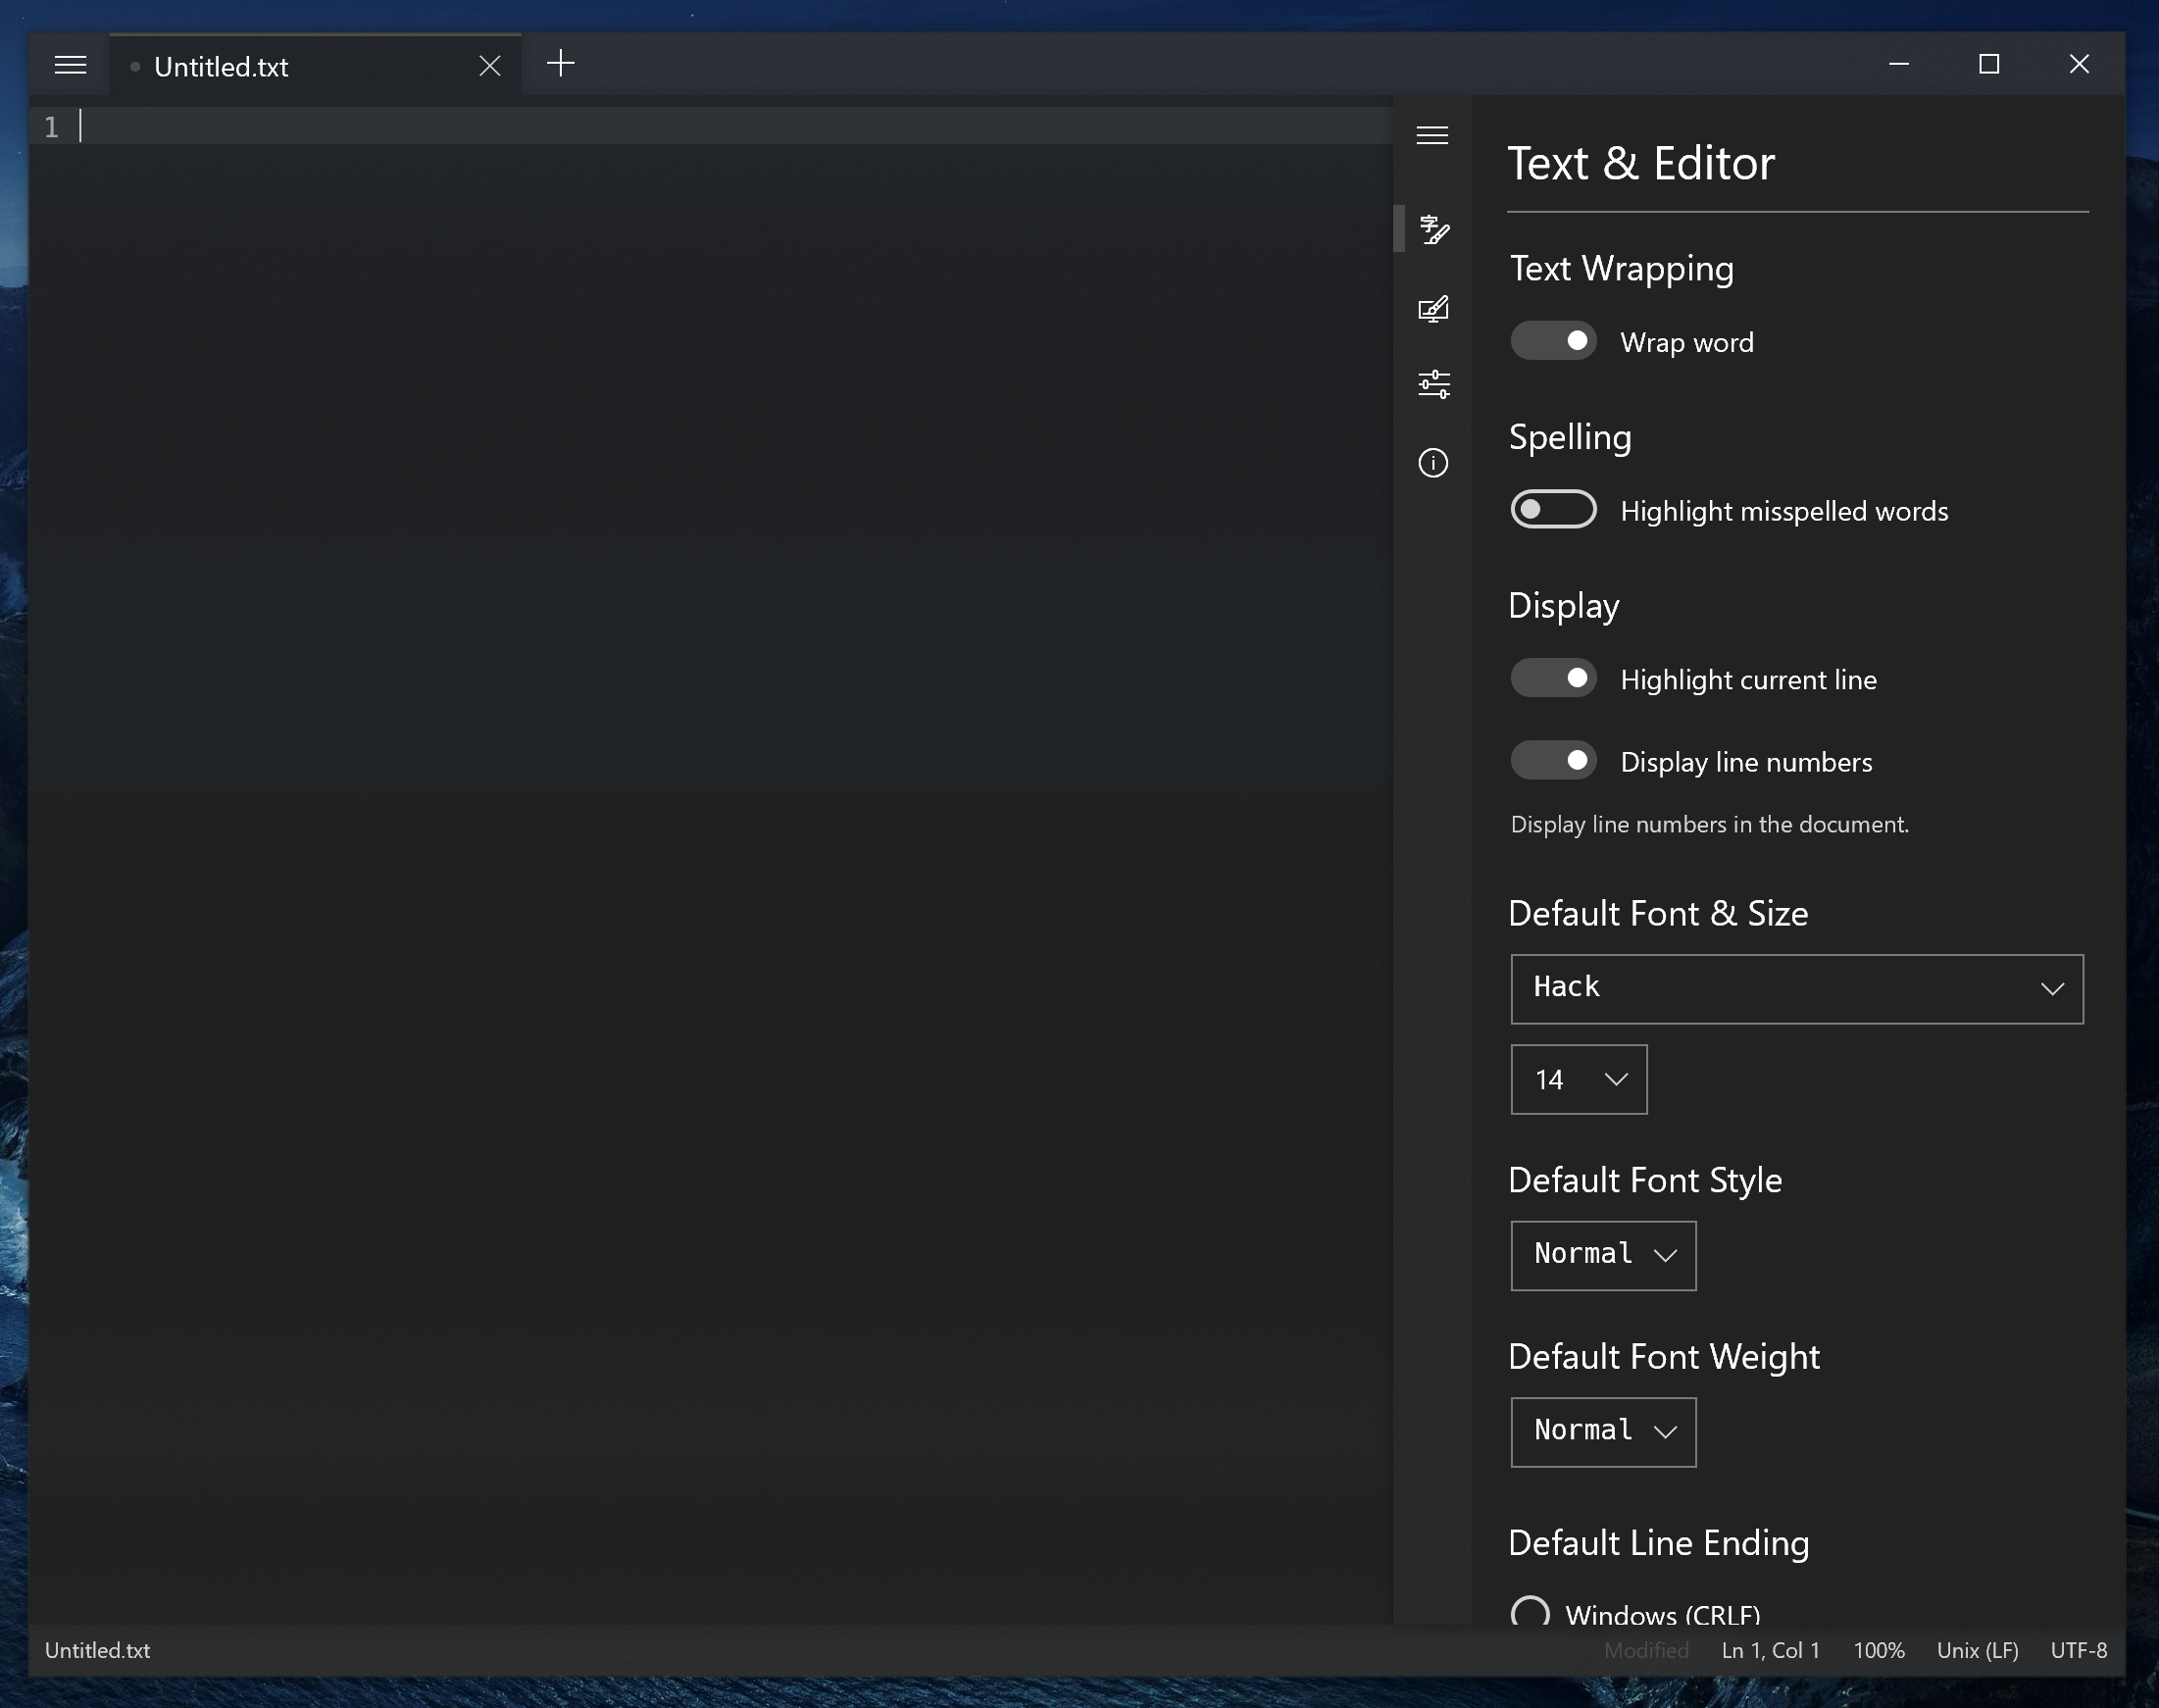Expand the Hack font dropdown
2159x1708 pixels.
1796,988
